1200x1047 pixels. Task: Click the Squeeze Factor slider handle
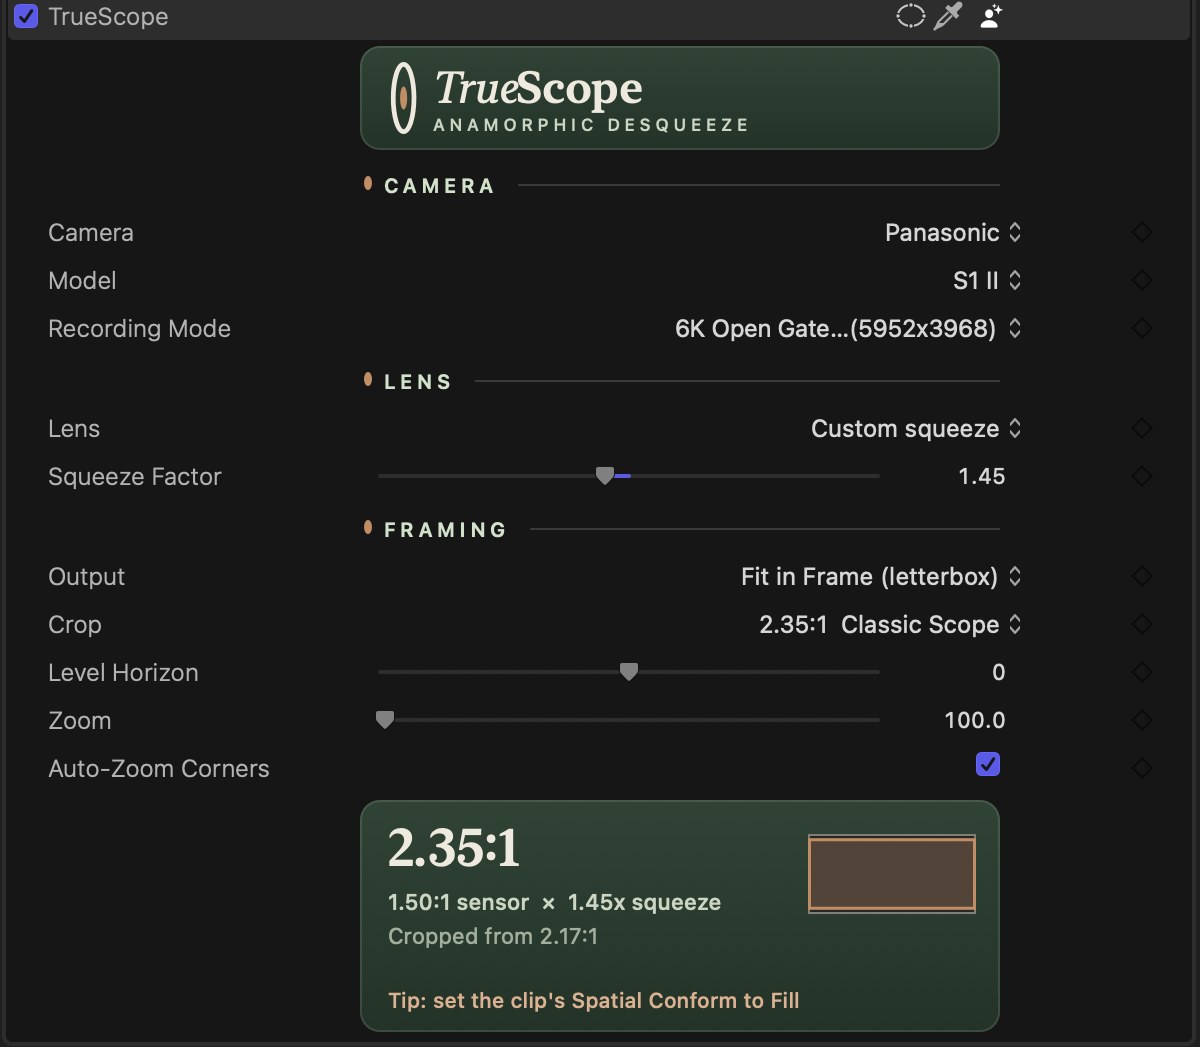coord(604,476)
